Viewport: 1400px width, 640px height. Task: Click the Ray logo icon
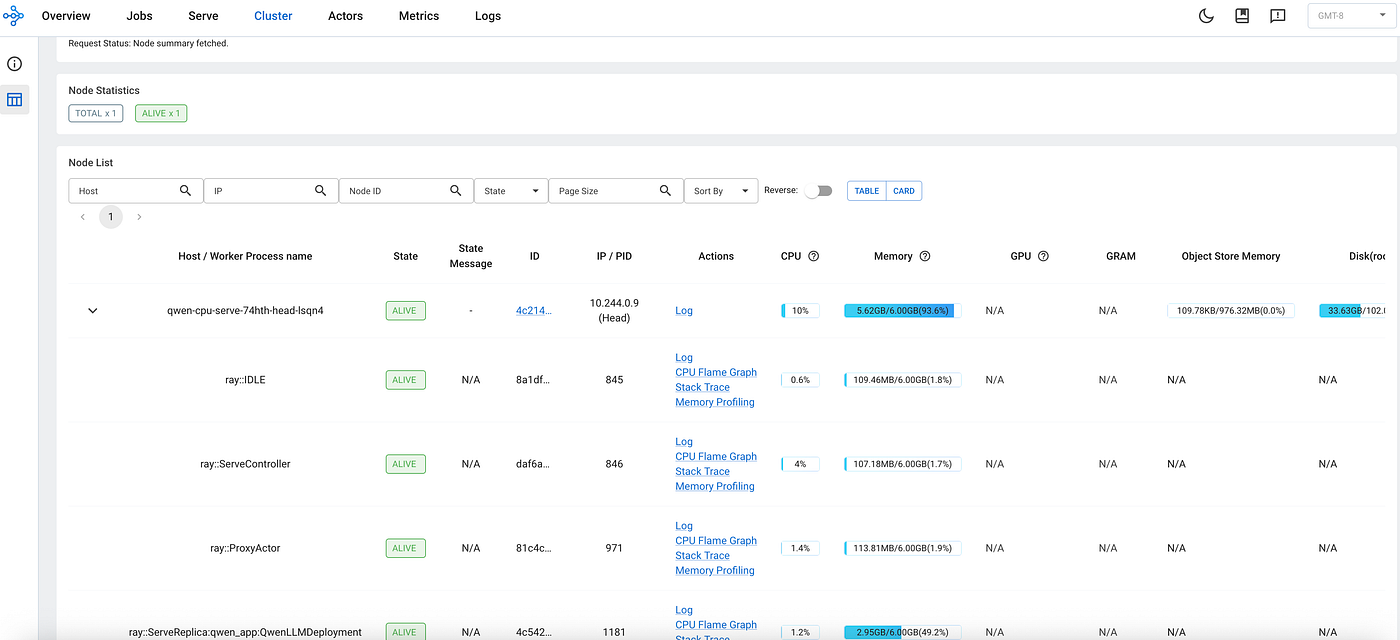14,16
